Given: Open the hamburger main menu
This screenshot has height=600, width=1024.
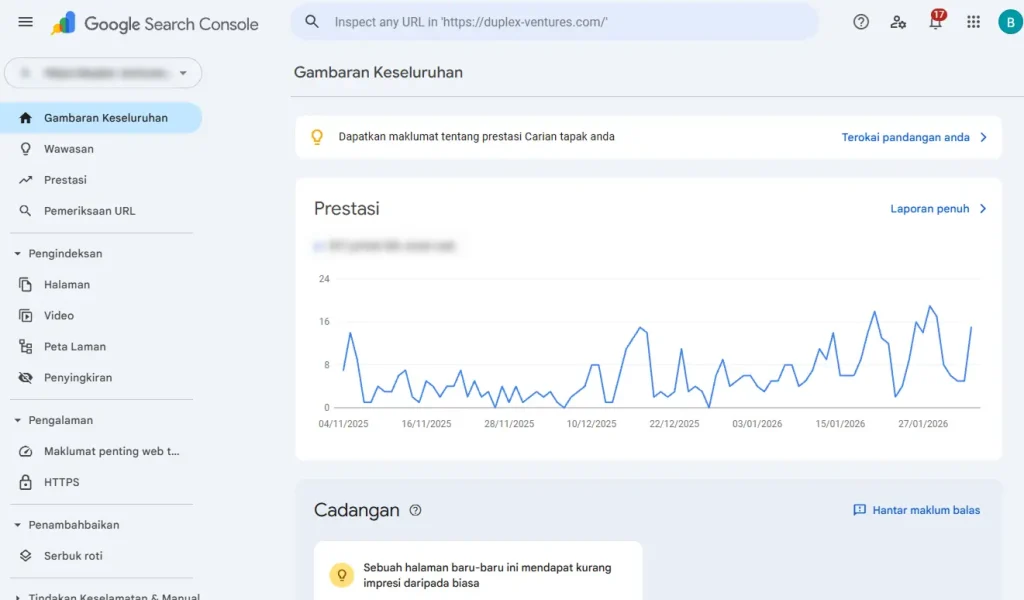Looking at the screenshot, I should pyautogui.click(x=26, y=22).
